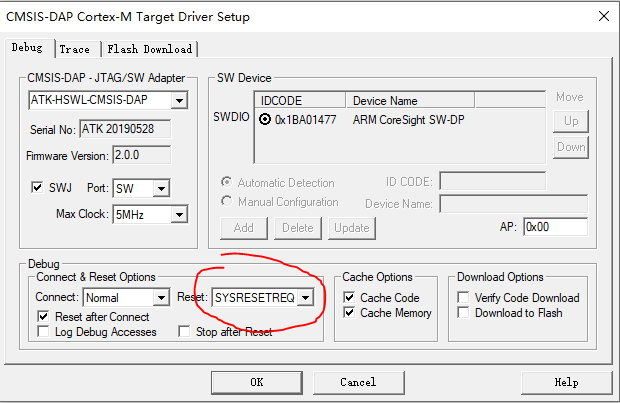Expand the Connect Normal dropdown
The image size is (620, 403).
coord(161,297)
